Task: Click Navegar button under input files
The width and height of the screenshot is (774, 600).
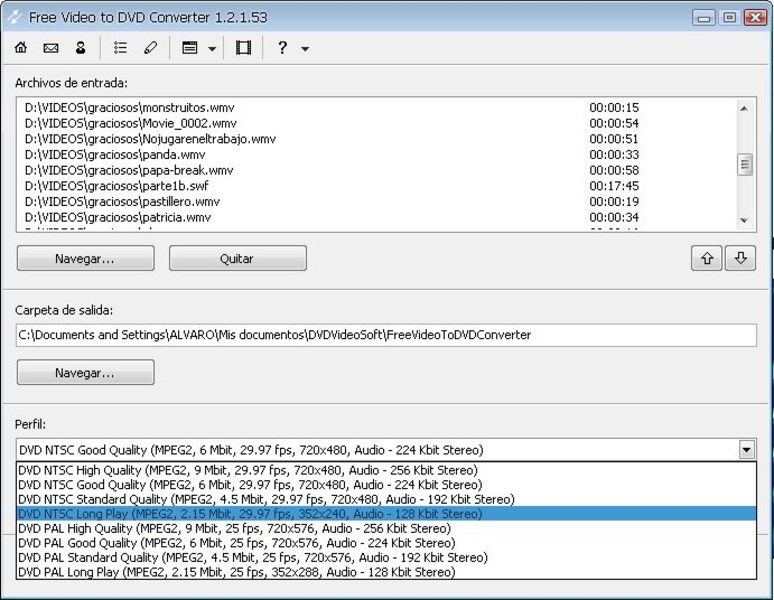Action: [85, 259]
